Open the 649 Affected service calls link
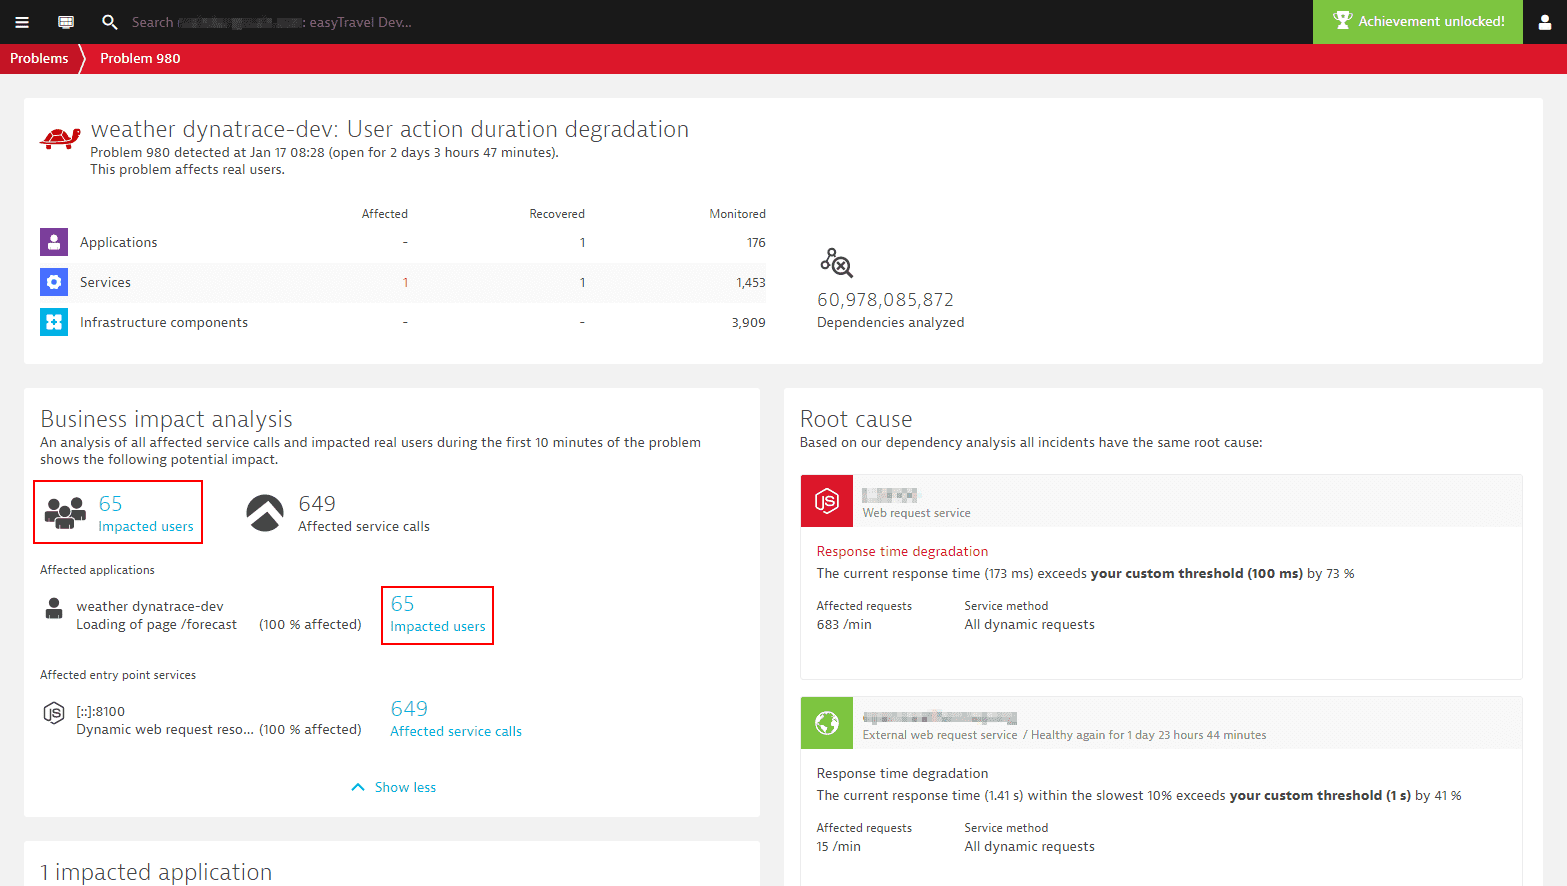 coord(456,719)
